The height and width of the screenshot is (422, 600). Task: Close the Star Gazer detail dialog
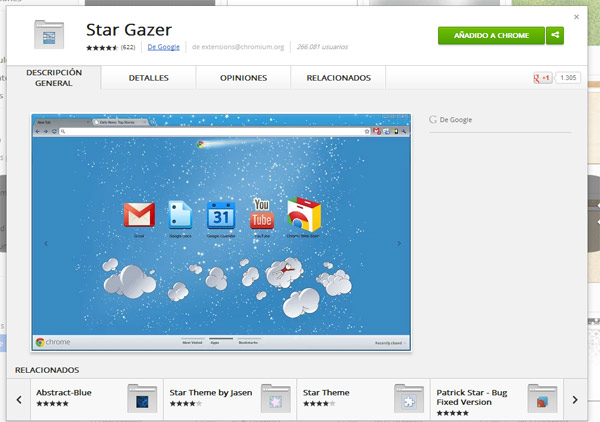pos(576,17)
